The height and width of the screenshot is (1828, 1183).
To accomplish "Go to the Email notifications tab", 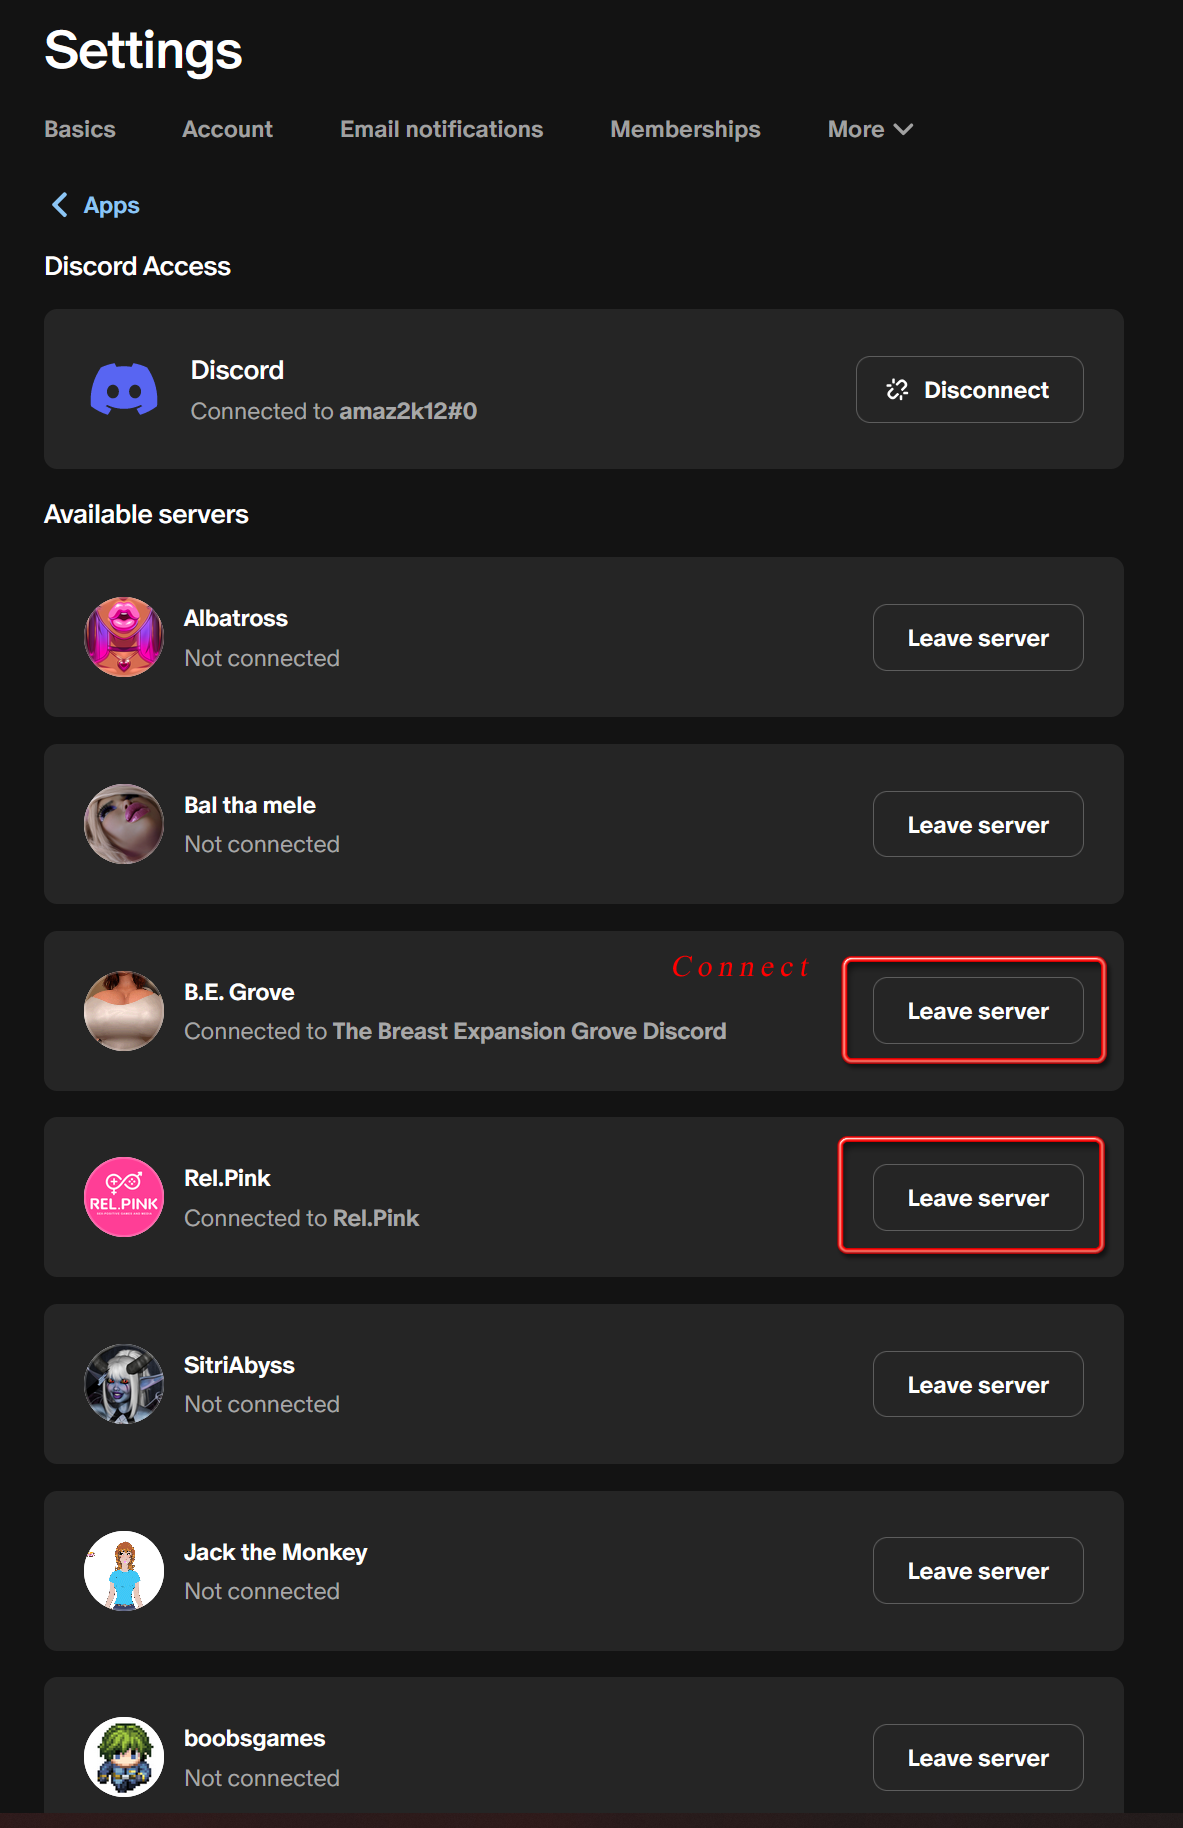I will pyautogui.click(x=441, y=129).
